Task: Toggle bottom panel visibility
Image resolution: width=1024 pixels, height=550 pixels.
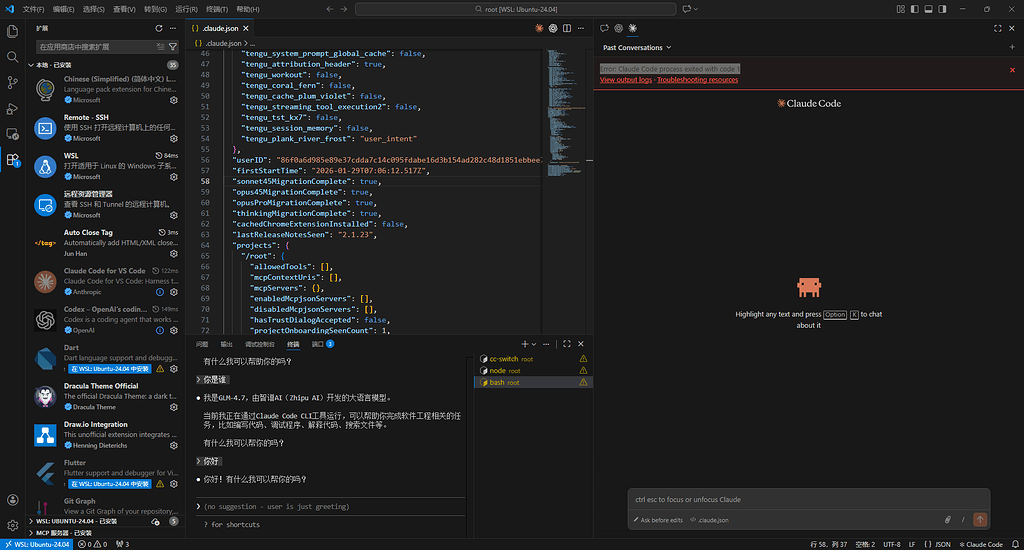Action: point(928,9)
